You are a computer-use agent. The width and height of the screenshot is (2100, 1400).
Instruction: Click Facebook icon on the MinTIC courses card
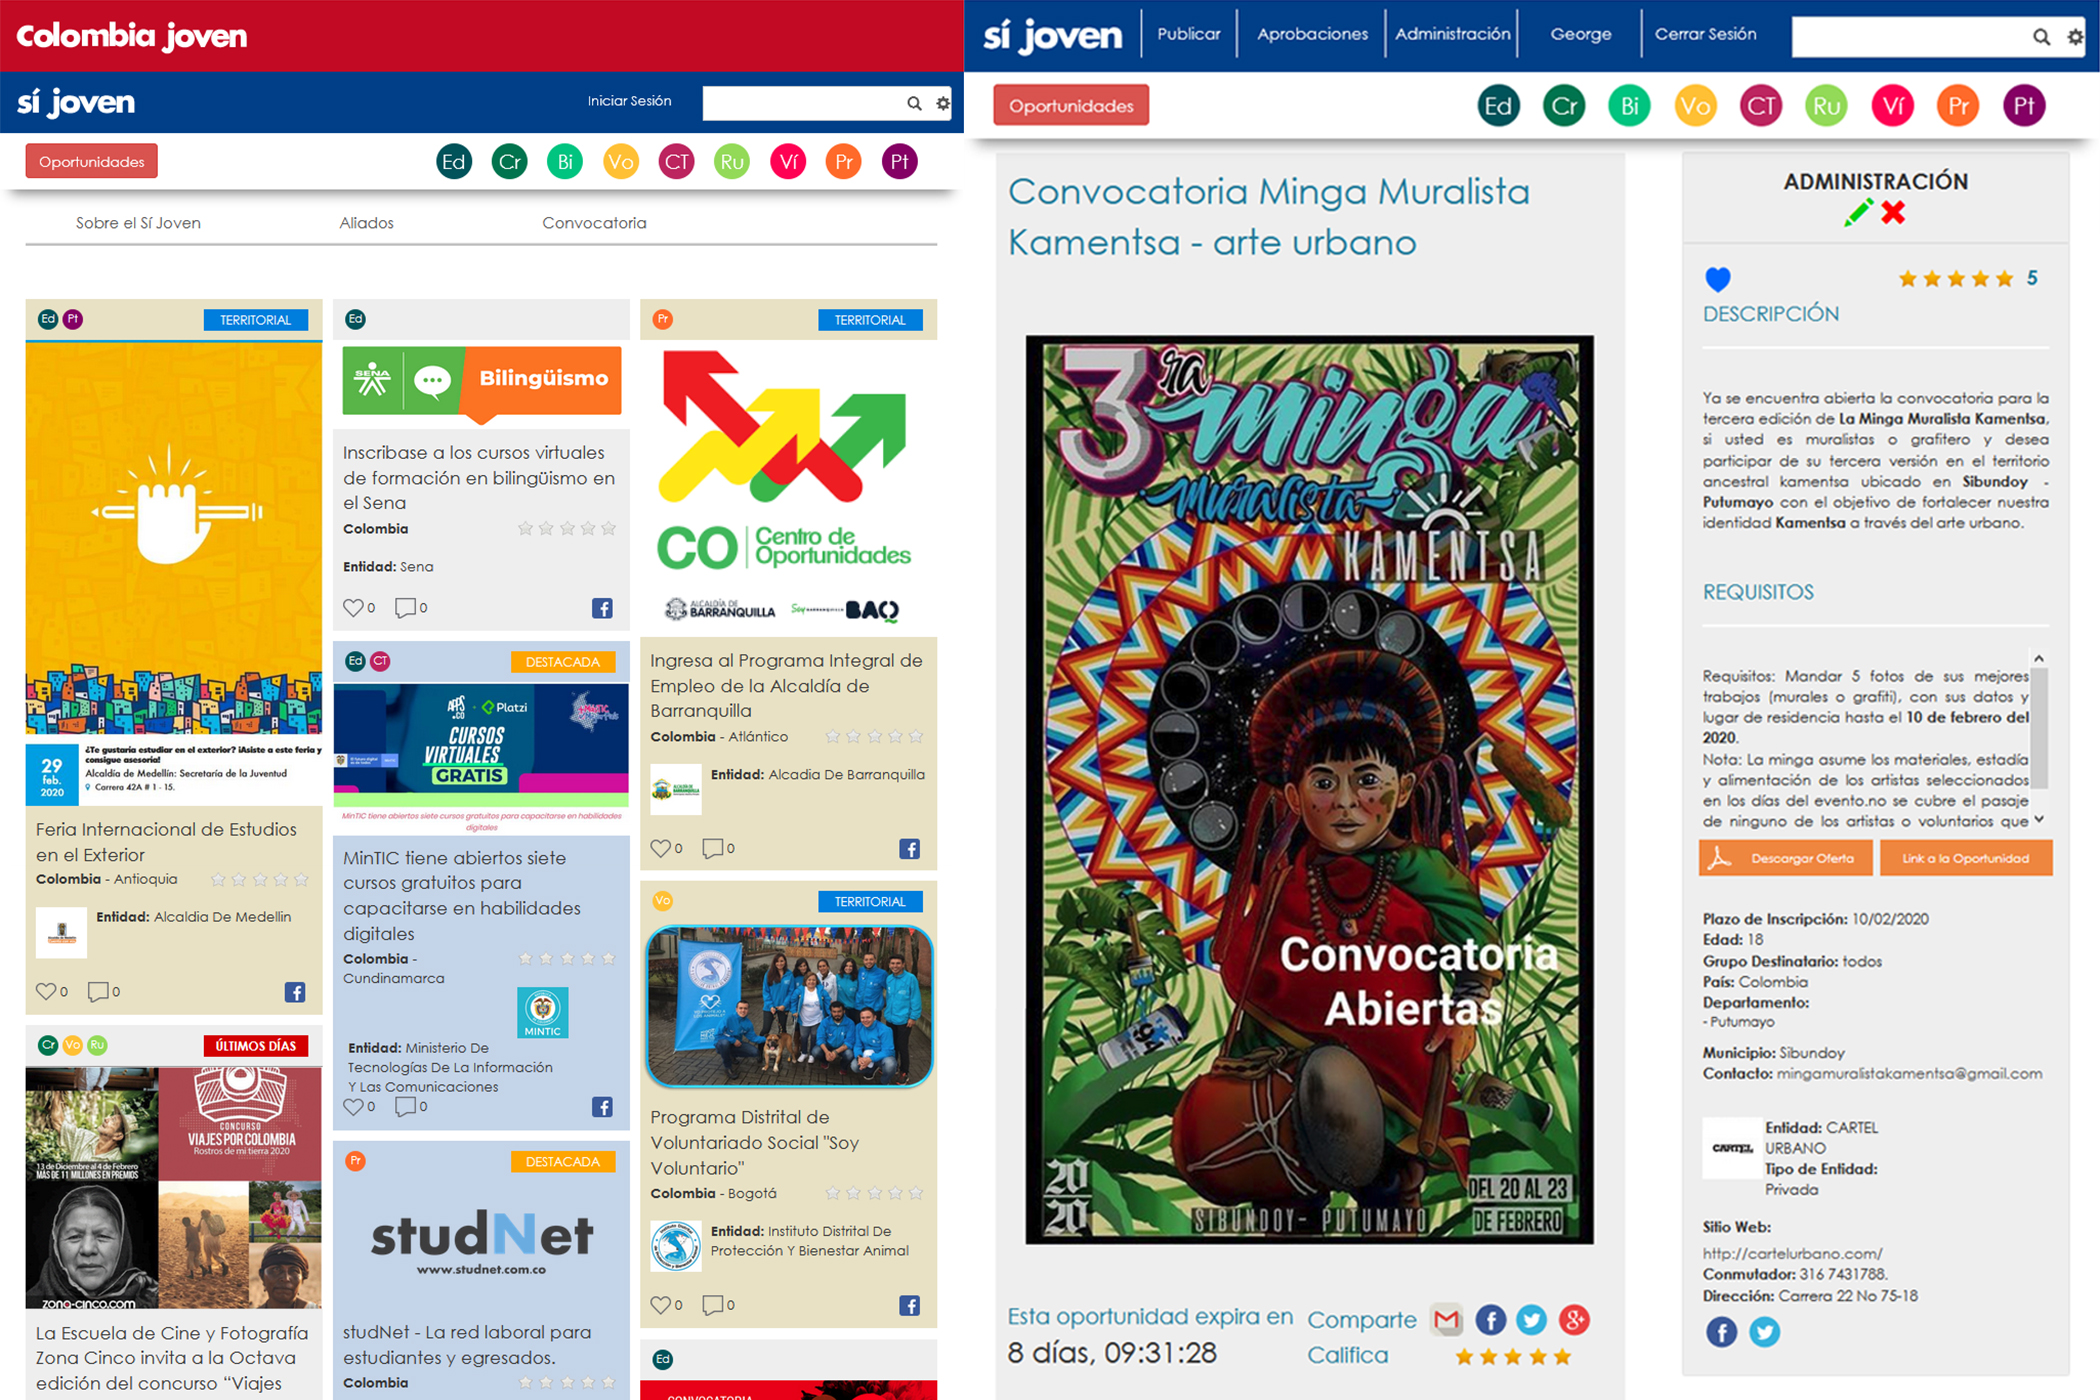(602, 1107)
